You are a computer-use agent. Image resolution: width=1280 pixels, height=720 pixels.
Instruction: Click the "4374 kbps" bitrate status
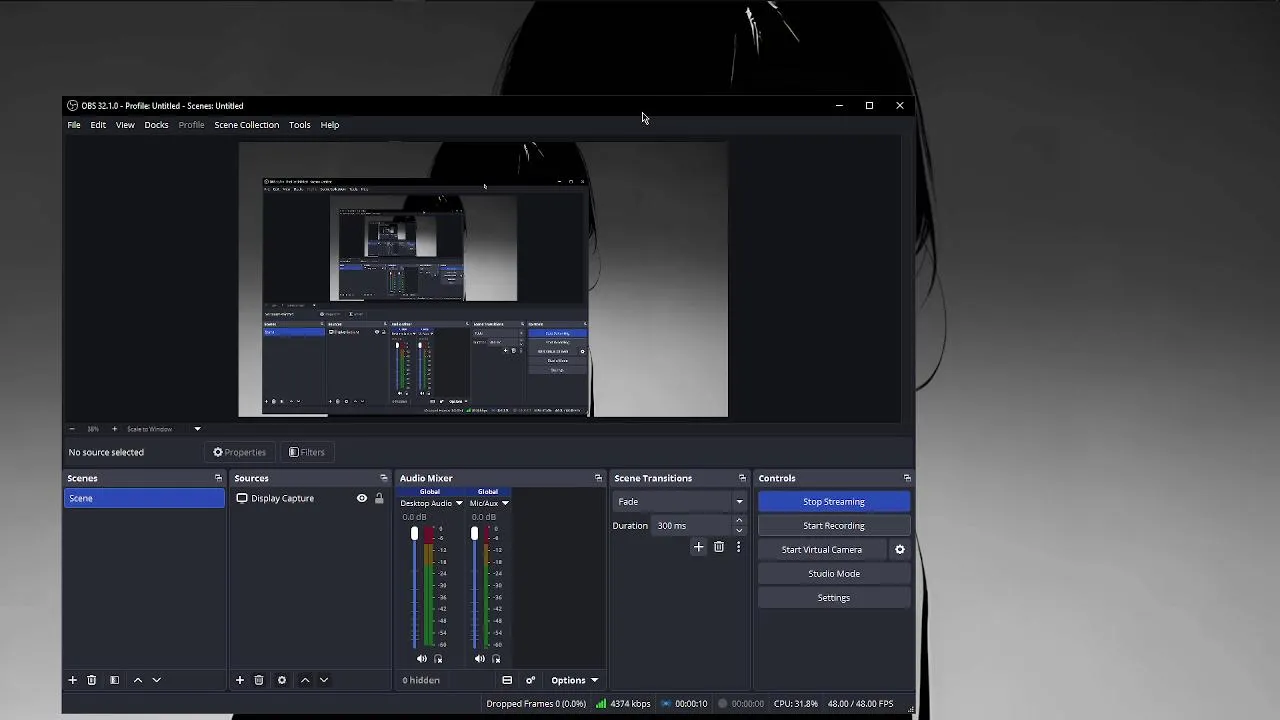[x=630, y=704]
